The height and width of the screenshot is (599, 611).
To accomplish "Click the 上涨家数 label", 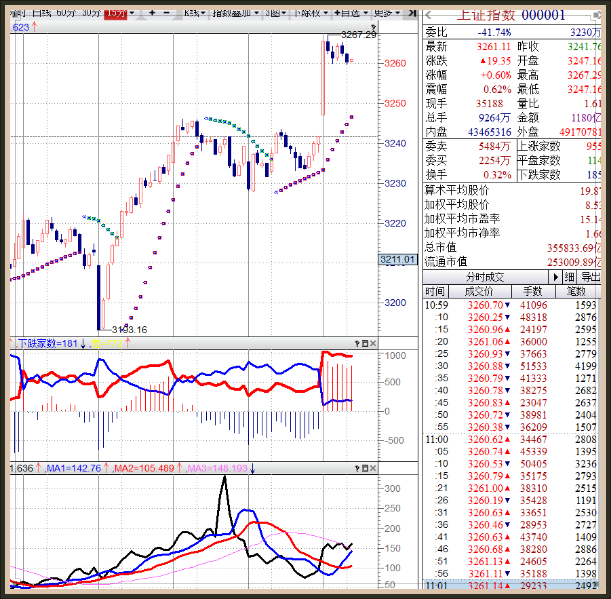I will tap(539, 146).
